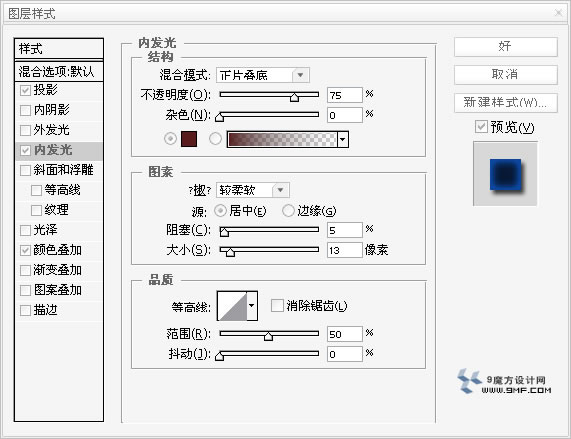Open the gradient picker dropdown arrow
Viewport: 571px width, 439px height.
click(x=343, y=139)
